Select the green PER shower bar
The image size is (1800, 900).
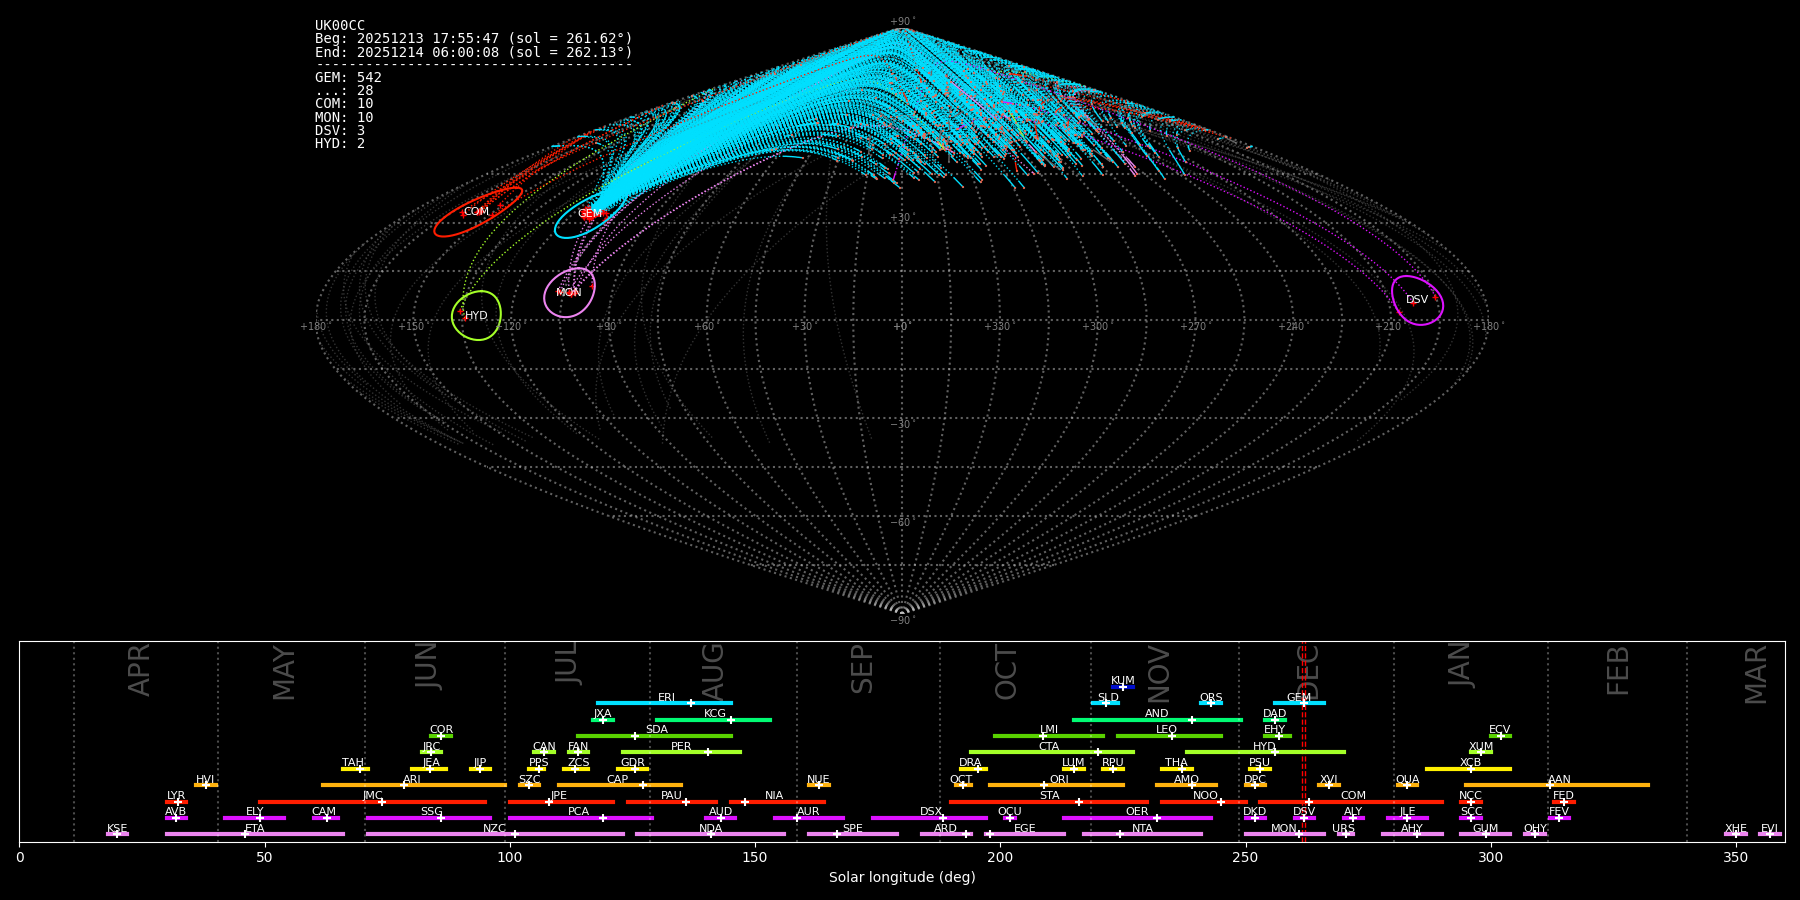(x=681, y=752)
